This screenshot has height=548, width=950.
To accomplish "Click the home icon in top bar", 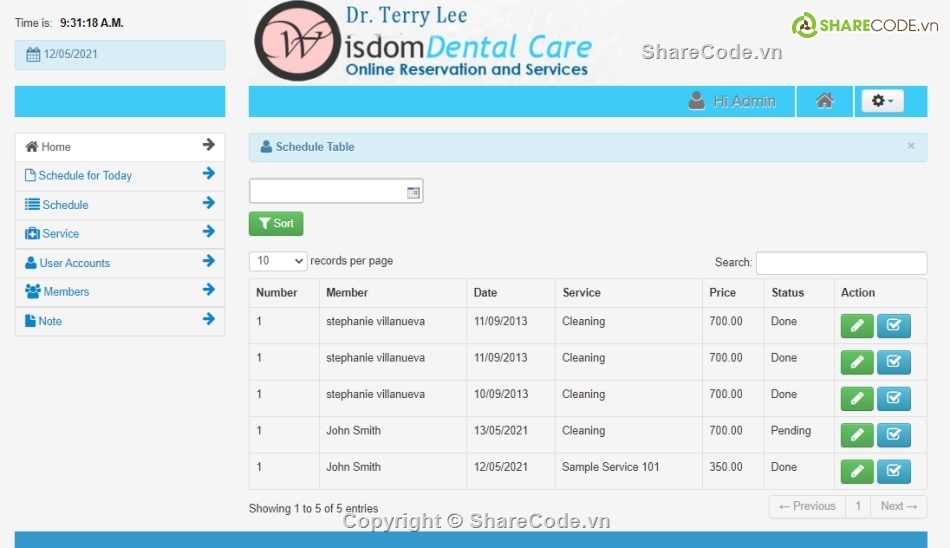I will pyautogui.click(x=824, y=101).
